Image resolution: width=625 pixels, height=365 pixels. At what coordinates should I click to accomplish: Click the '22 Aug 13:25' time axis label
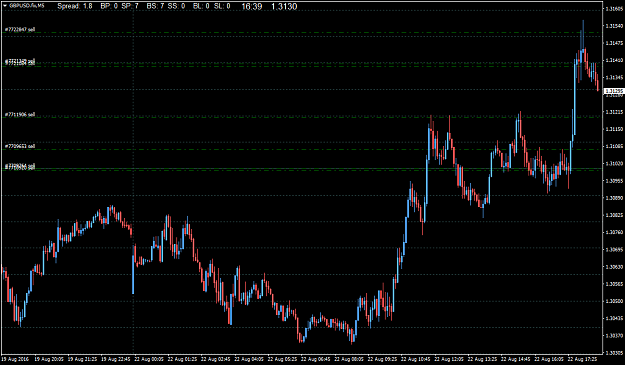(x=482, y=359)
